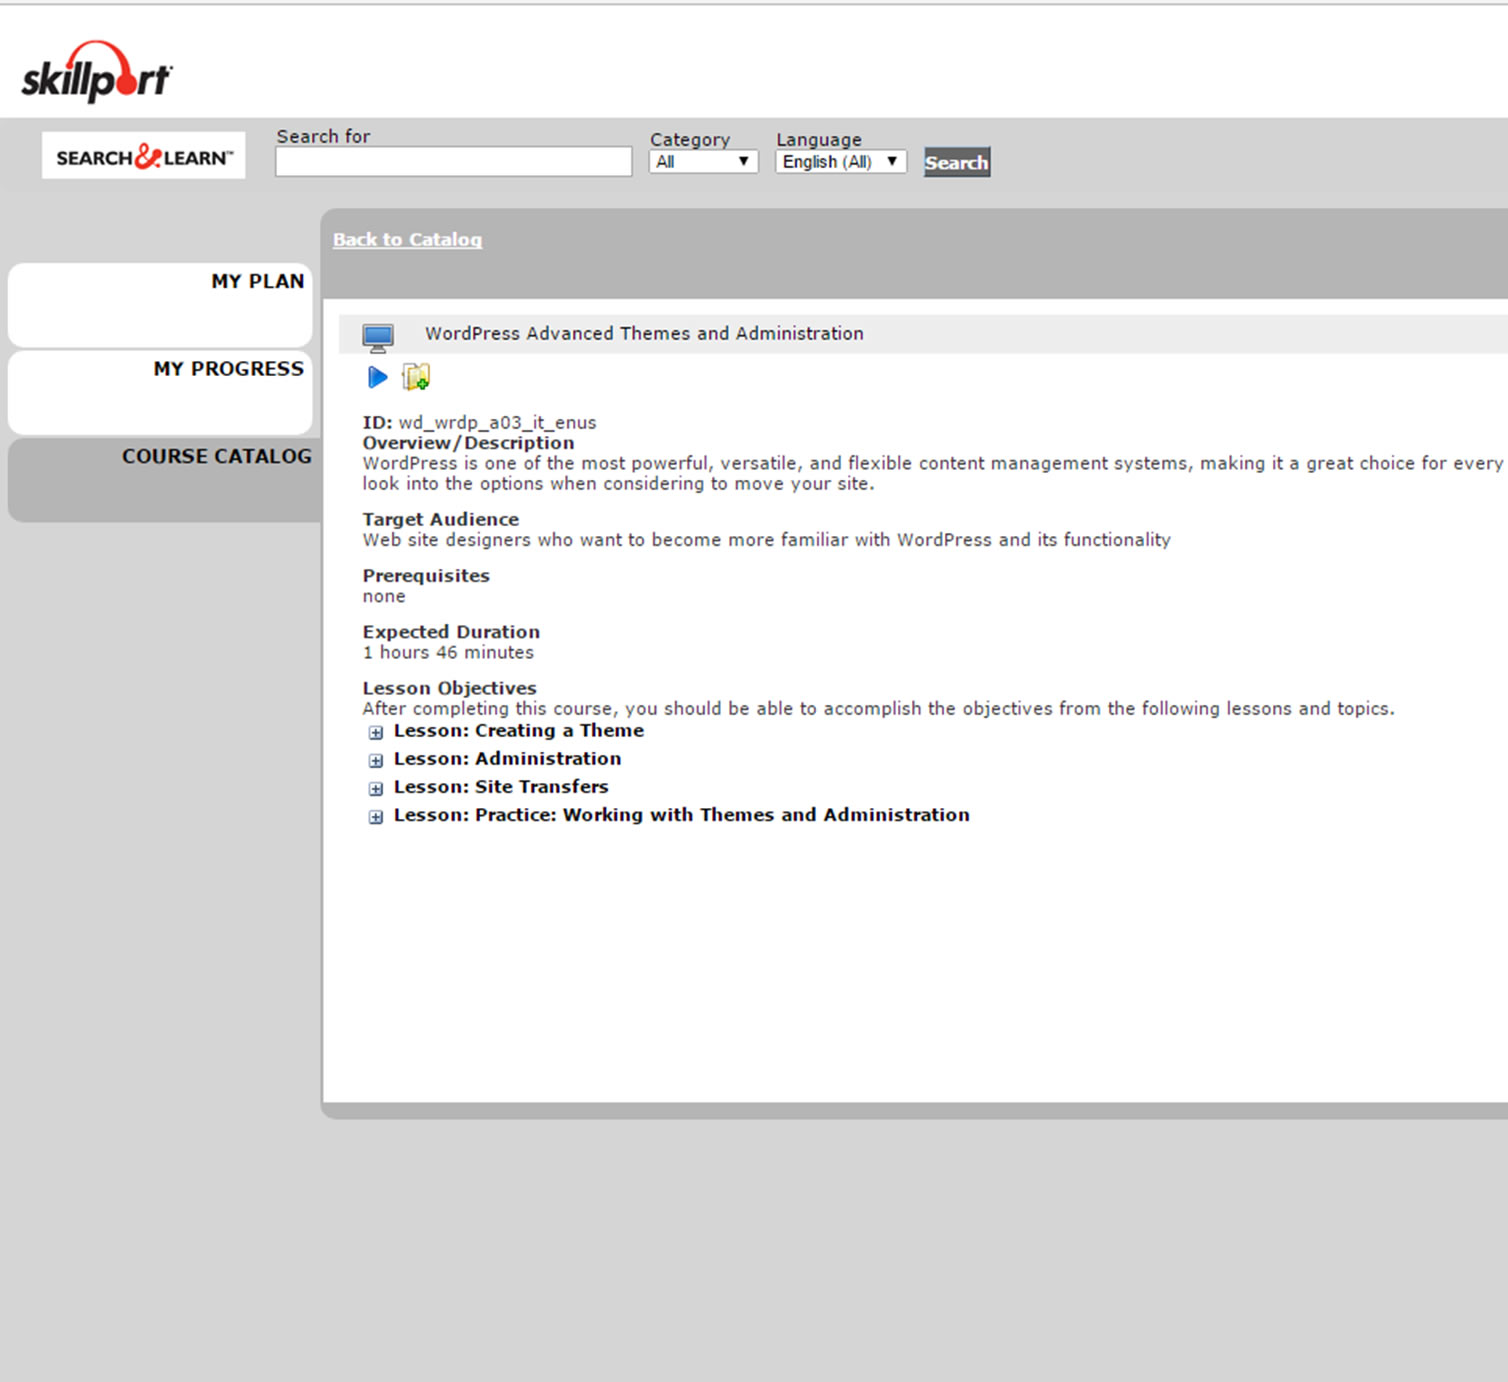The width and height of the screenshot is (1508, 1382).
Task: Open the MY PLAN tab
Action: (x=160, y=305)
